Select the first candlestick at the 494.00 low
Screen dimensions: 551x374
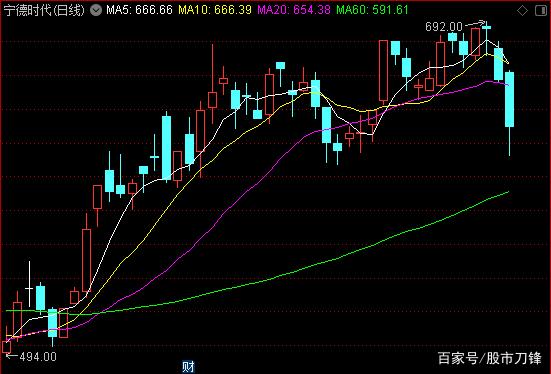click(x=7, y=339)
